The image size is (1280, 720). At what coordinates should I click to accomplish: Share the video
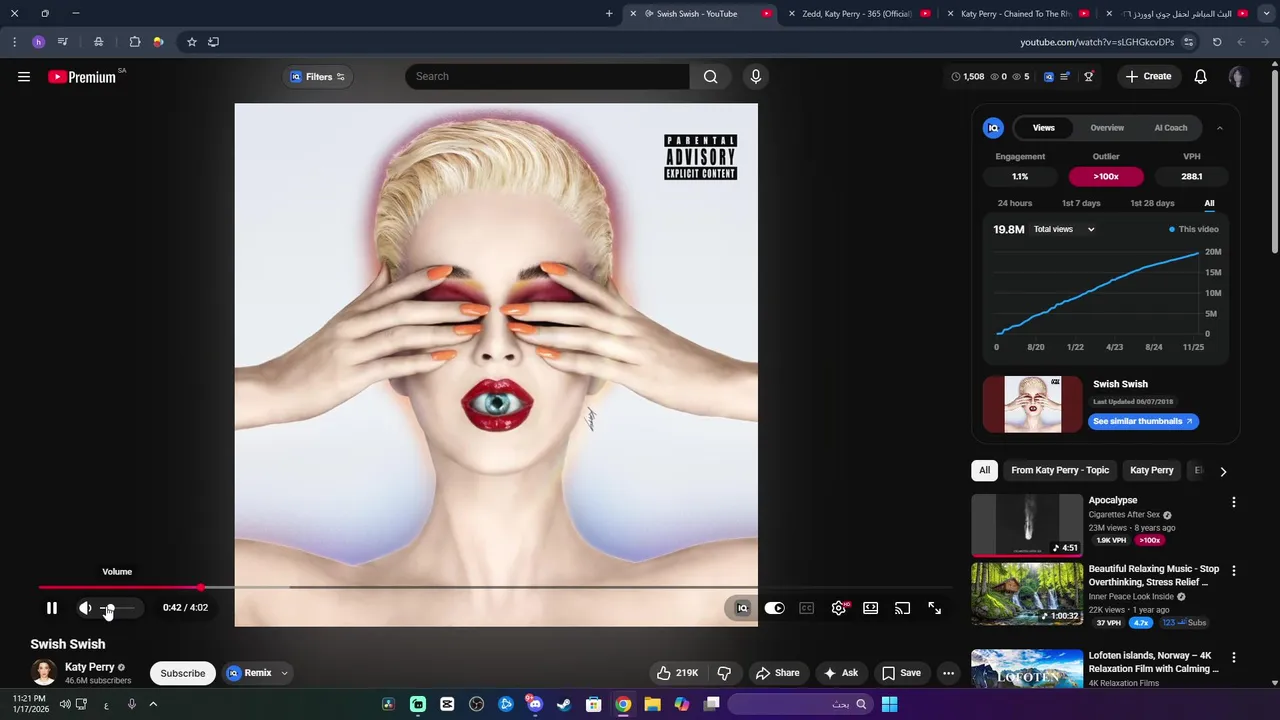pyautogui.click(x=777, y=673)
